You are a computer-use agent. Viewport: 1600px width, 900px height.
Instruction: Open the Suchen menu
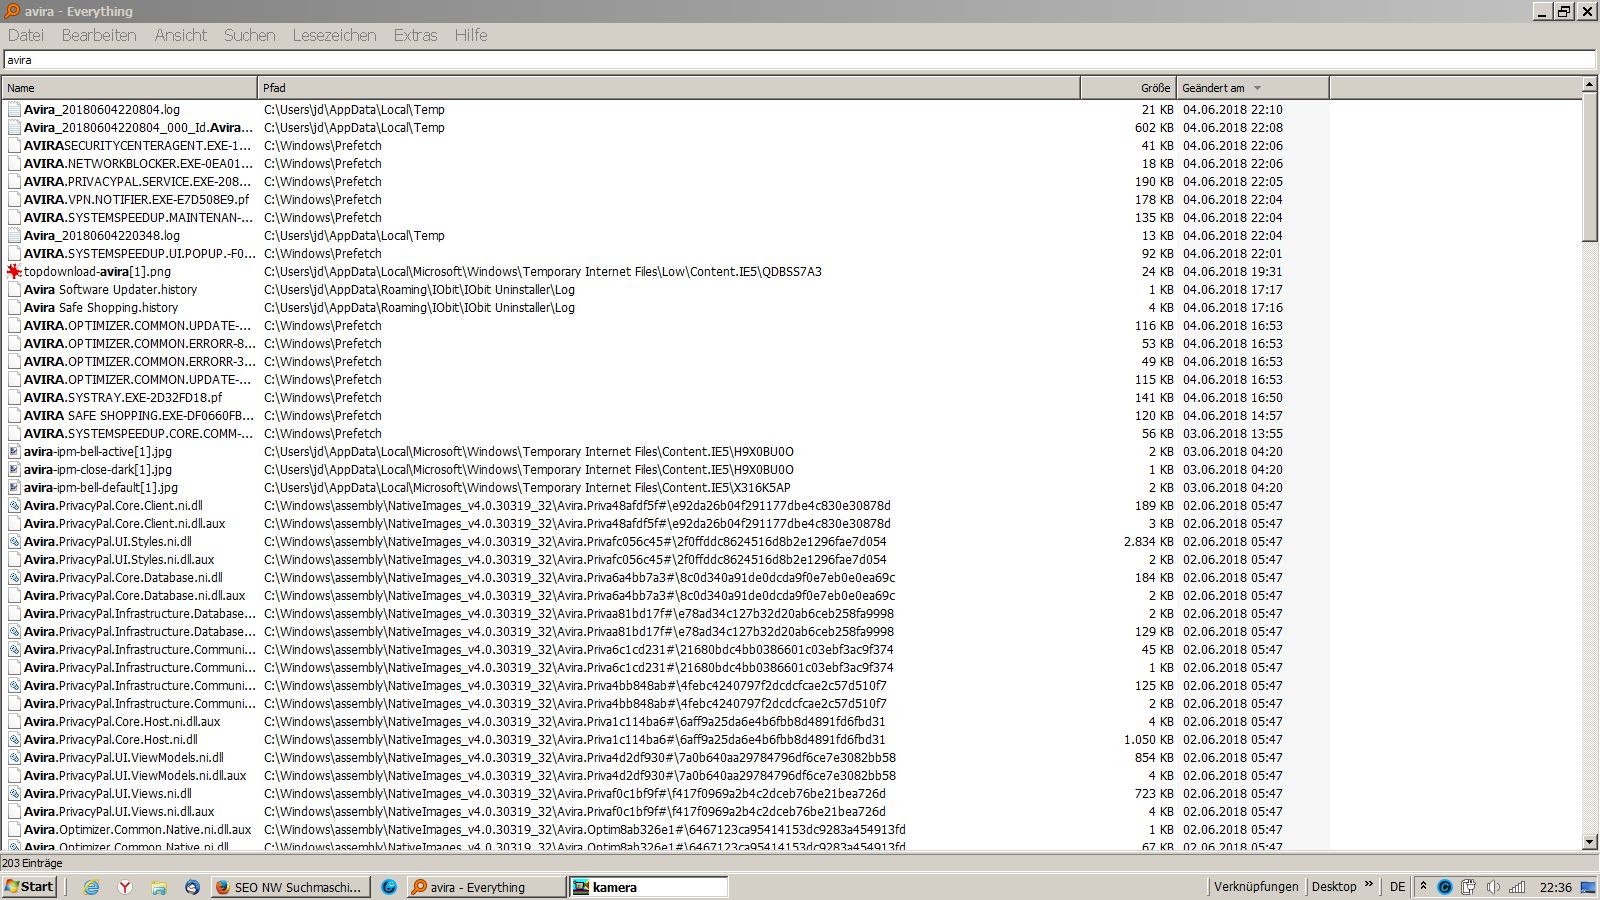(249, 35)
